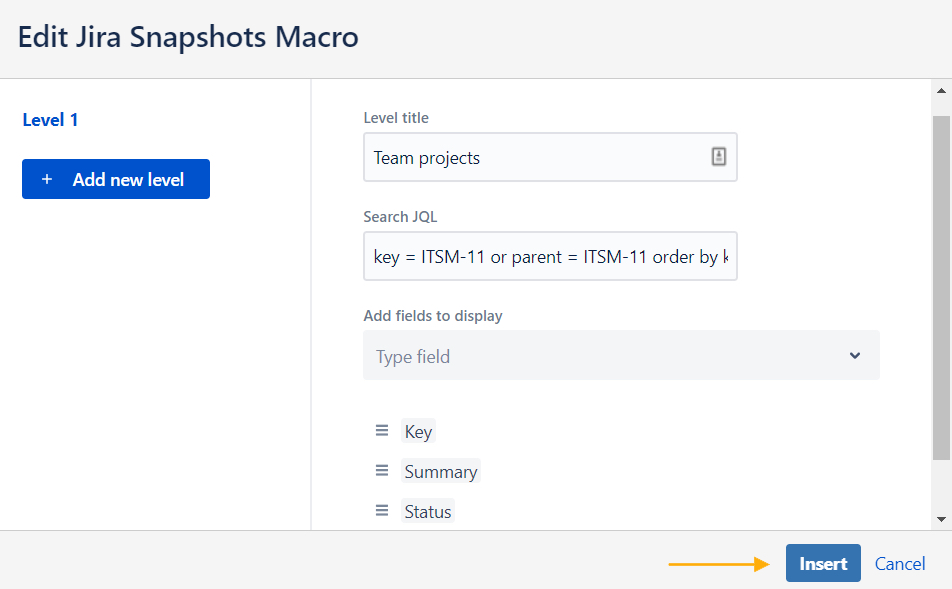Image resolution: width=952 pixels, height=589 pixels.
Task: Click the drag handle beside Status field
Action: pos(382,511)
